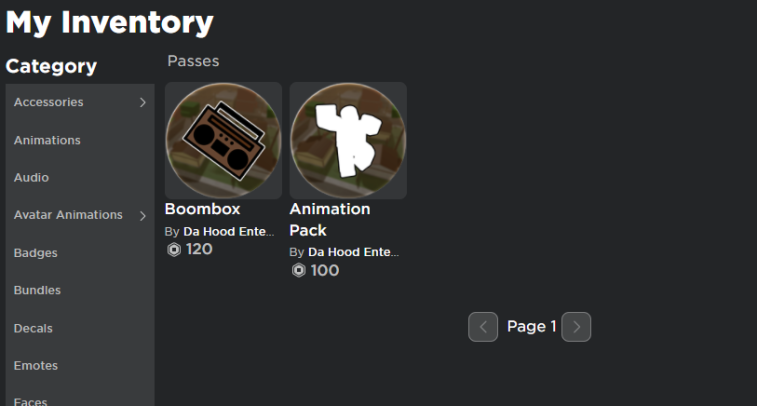Select the Animations category
This screenshot has height=406, width=757.
click(47, 140)
